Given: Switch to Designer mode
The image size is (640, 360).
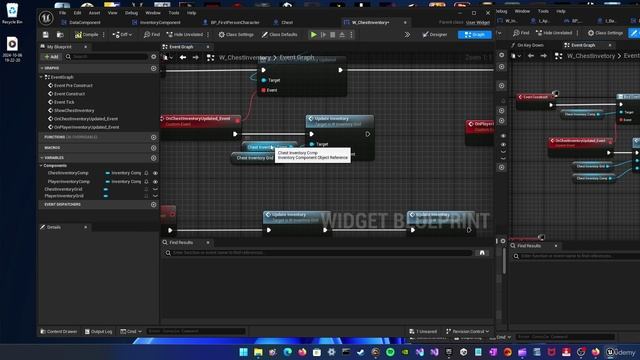Looking at the screenshot, I should pyautogui.click(x=435, y=35).
